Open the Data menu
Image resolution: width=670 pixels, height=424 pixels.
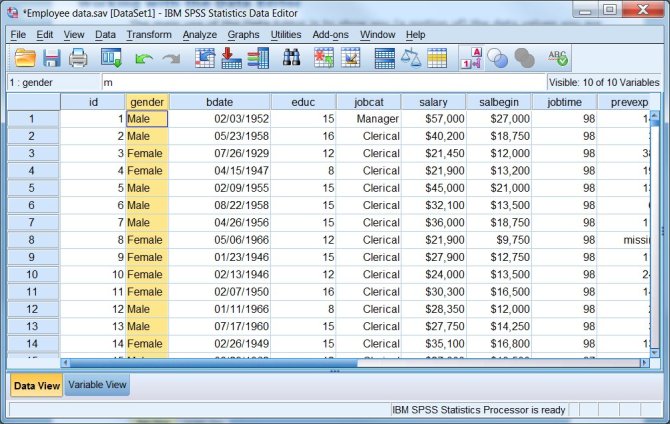tap(105, 35)
